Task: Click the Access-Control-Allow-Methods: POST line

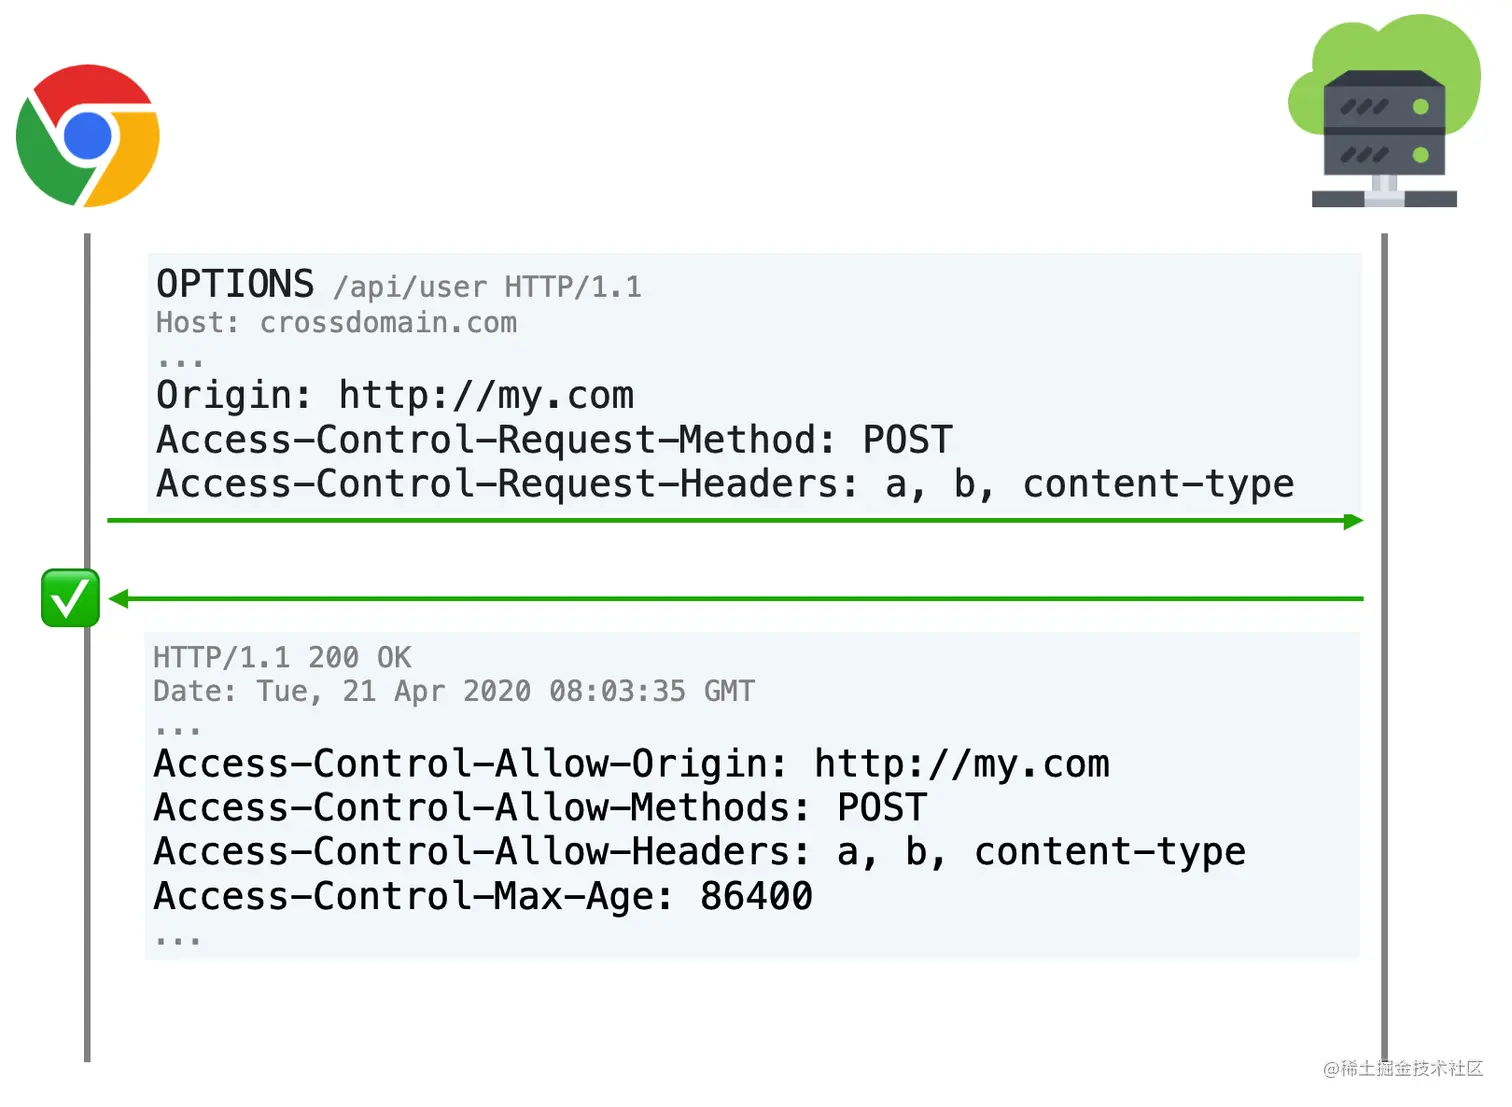Action: click(x=540, y=808)
